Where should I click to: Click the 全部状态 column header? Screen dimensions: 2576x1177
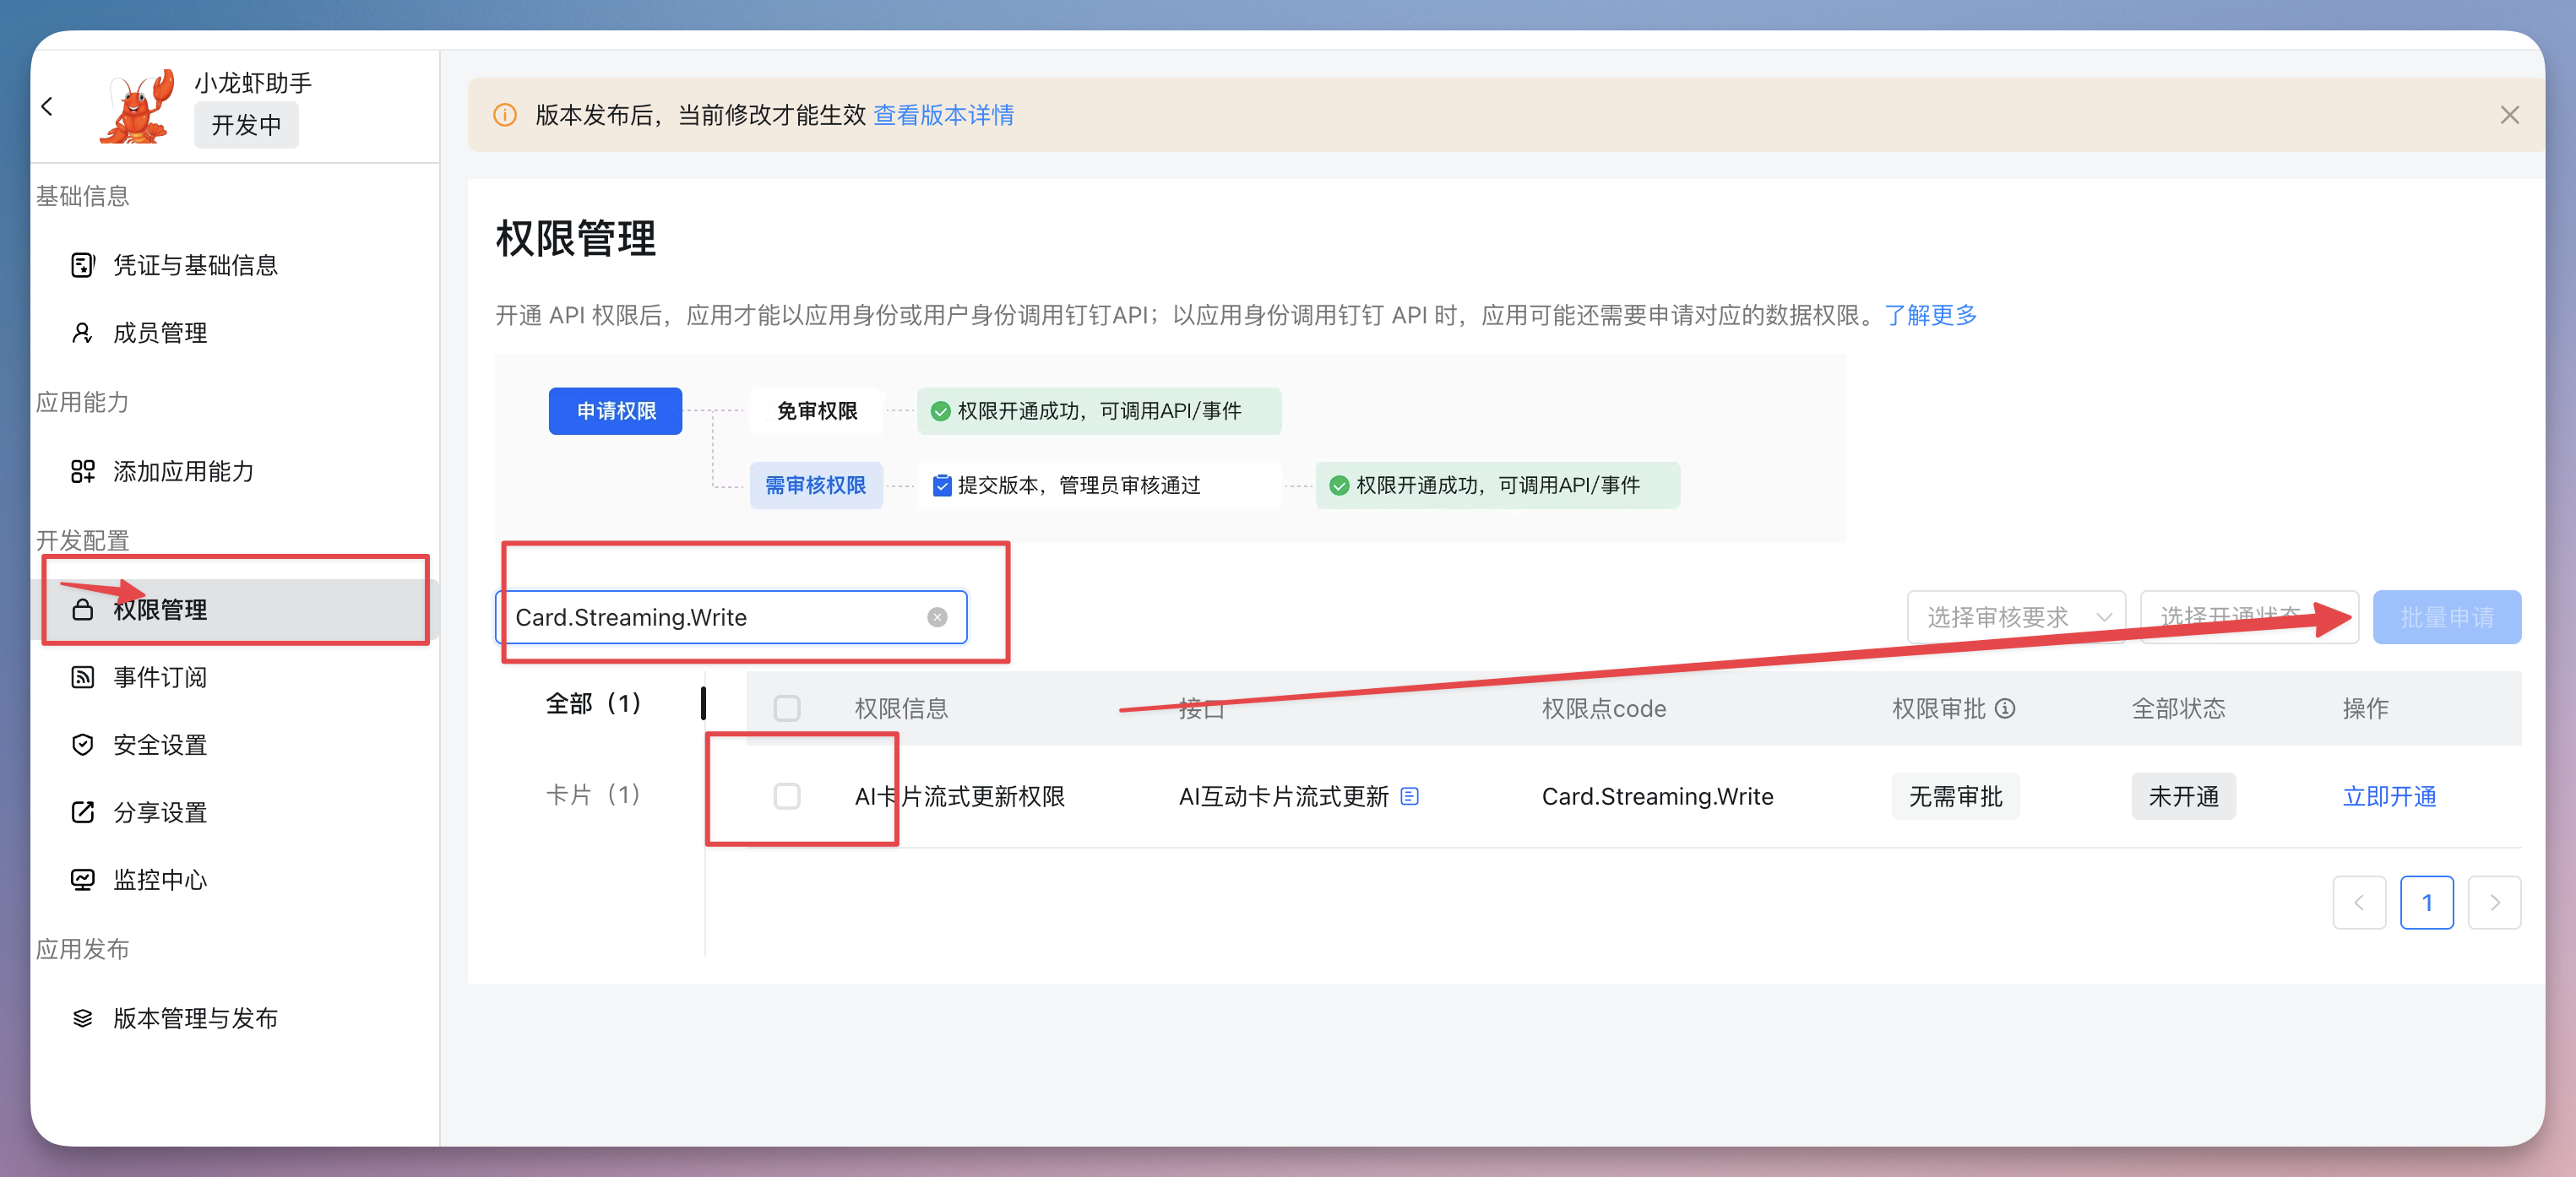(x=2178, y=708)
